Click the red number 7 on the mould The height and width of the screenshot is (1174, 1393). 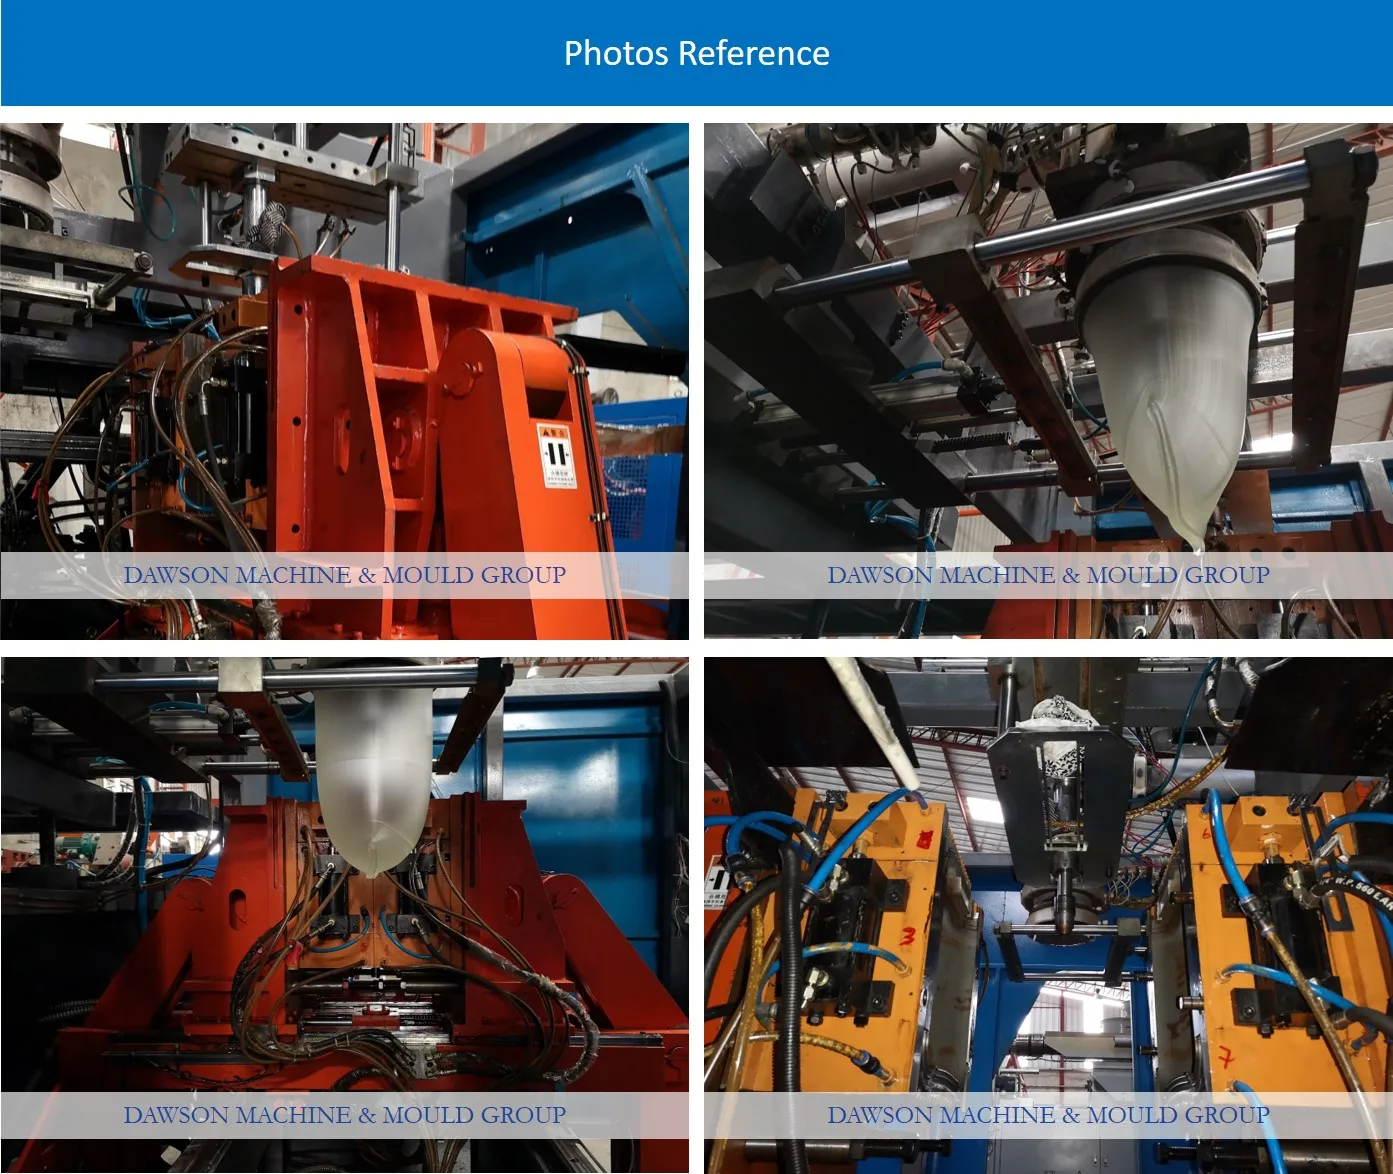1226,1056
